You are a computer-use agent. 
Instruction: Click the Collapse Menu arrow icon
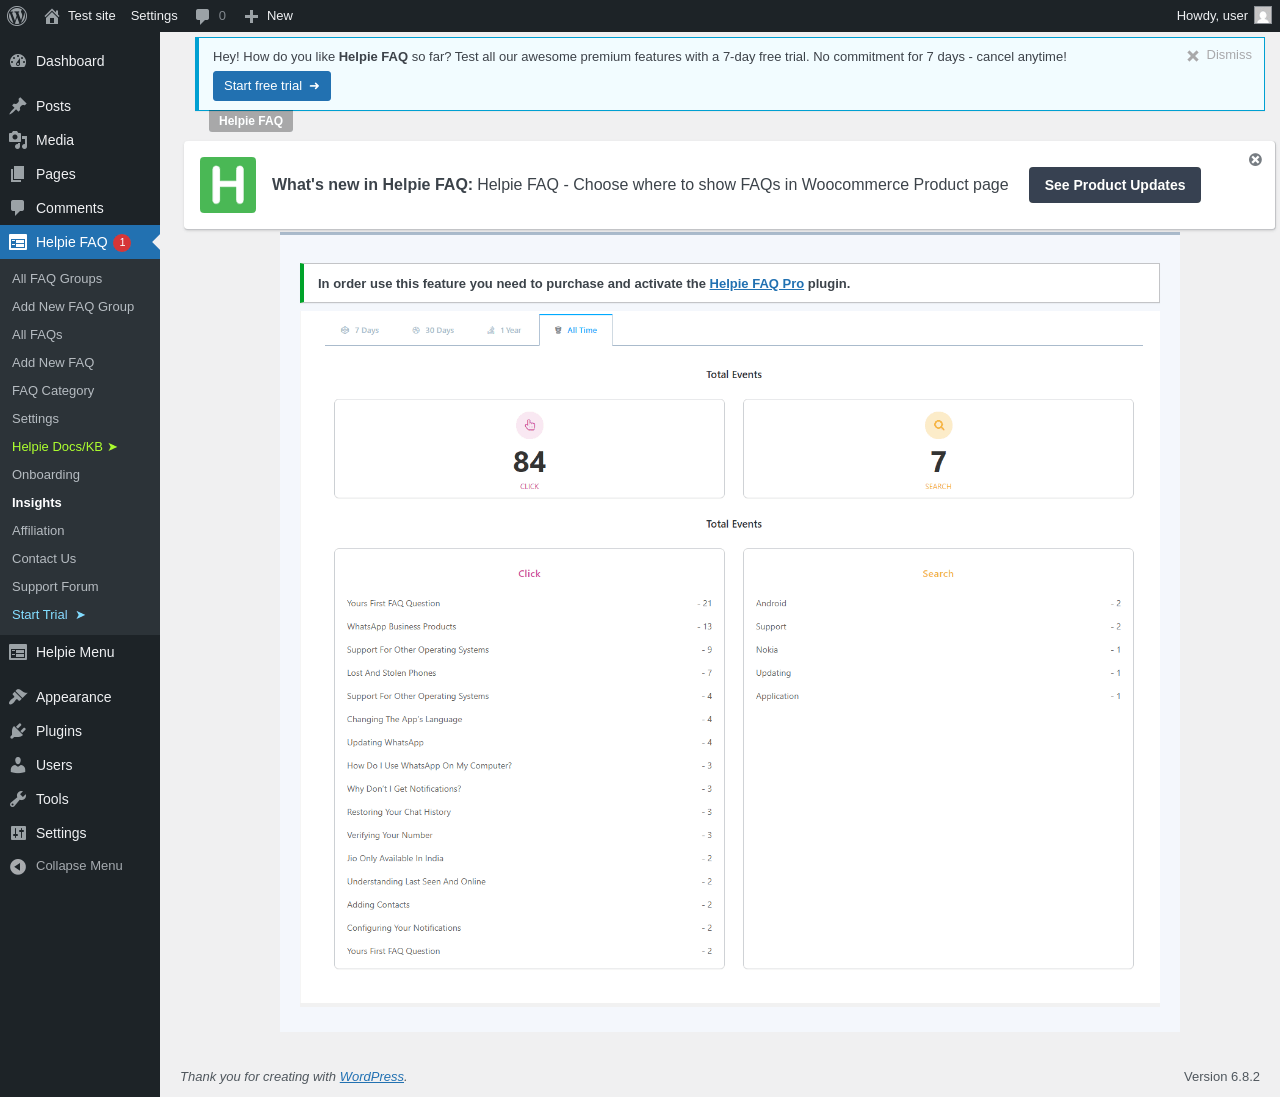click(x=18, y=867)
